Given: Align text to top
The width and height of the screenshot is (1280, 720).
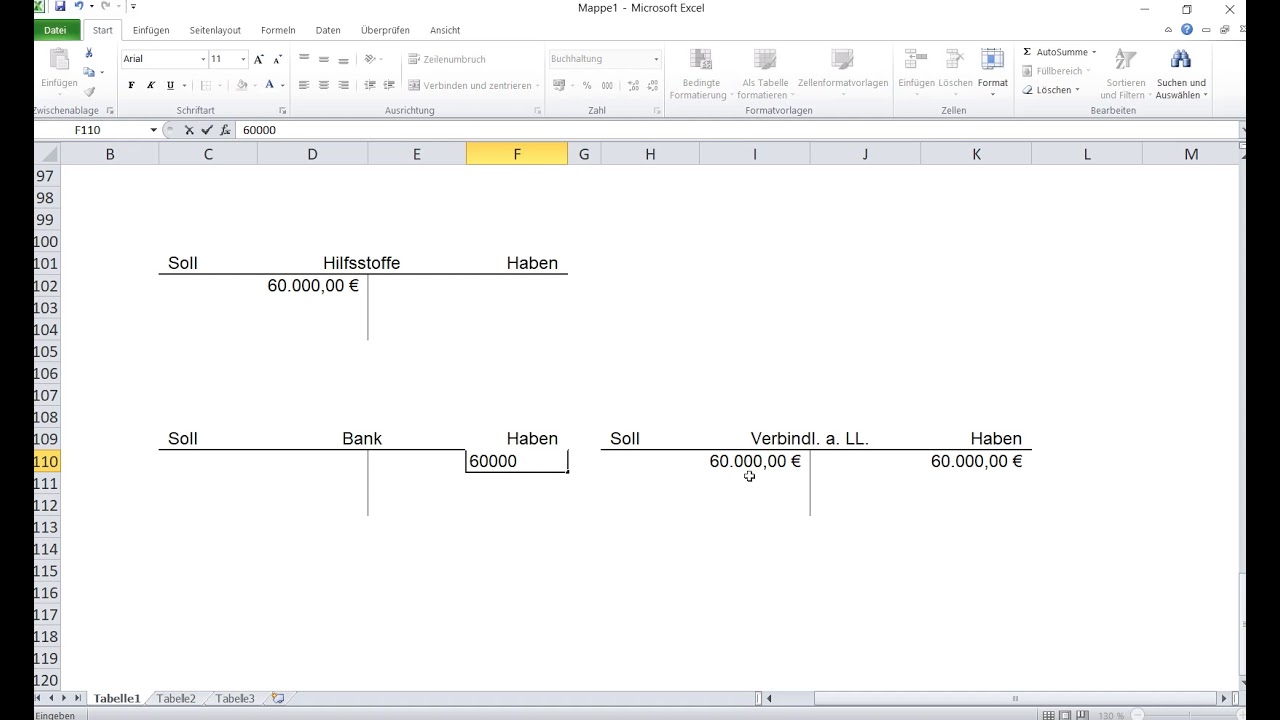Looking at the screenshot, I should click(304, 59).
